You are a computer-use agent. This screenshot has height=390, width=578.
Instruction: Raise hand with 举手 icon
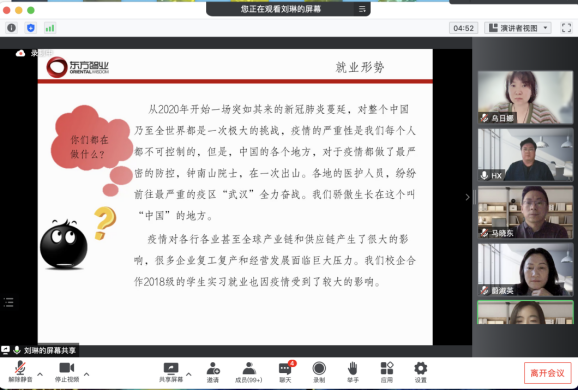[x=353, y=372]
